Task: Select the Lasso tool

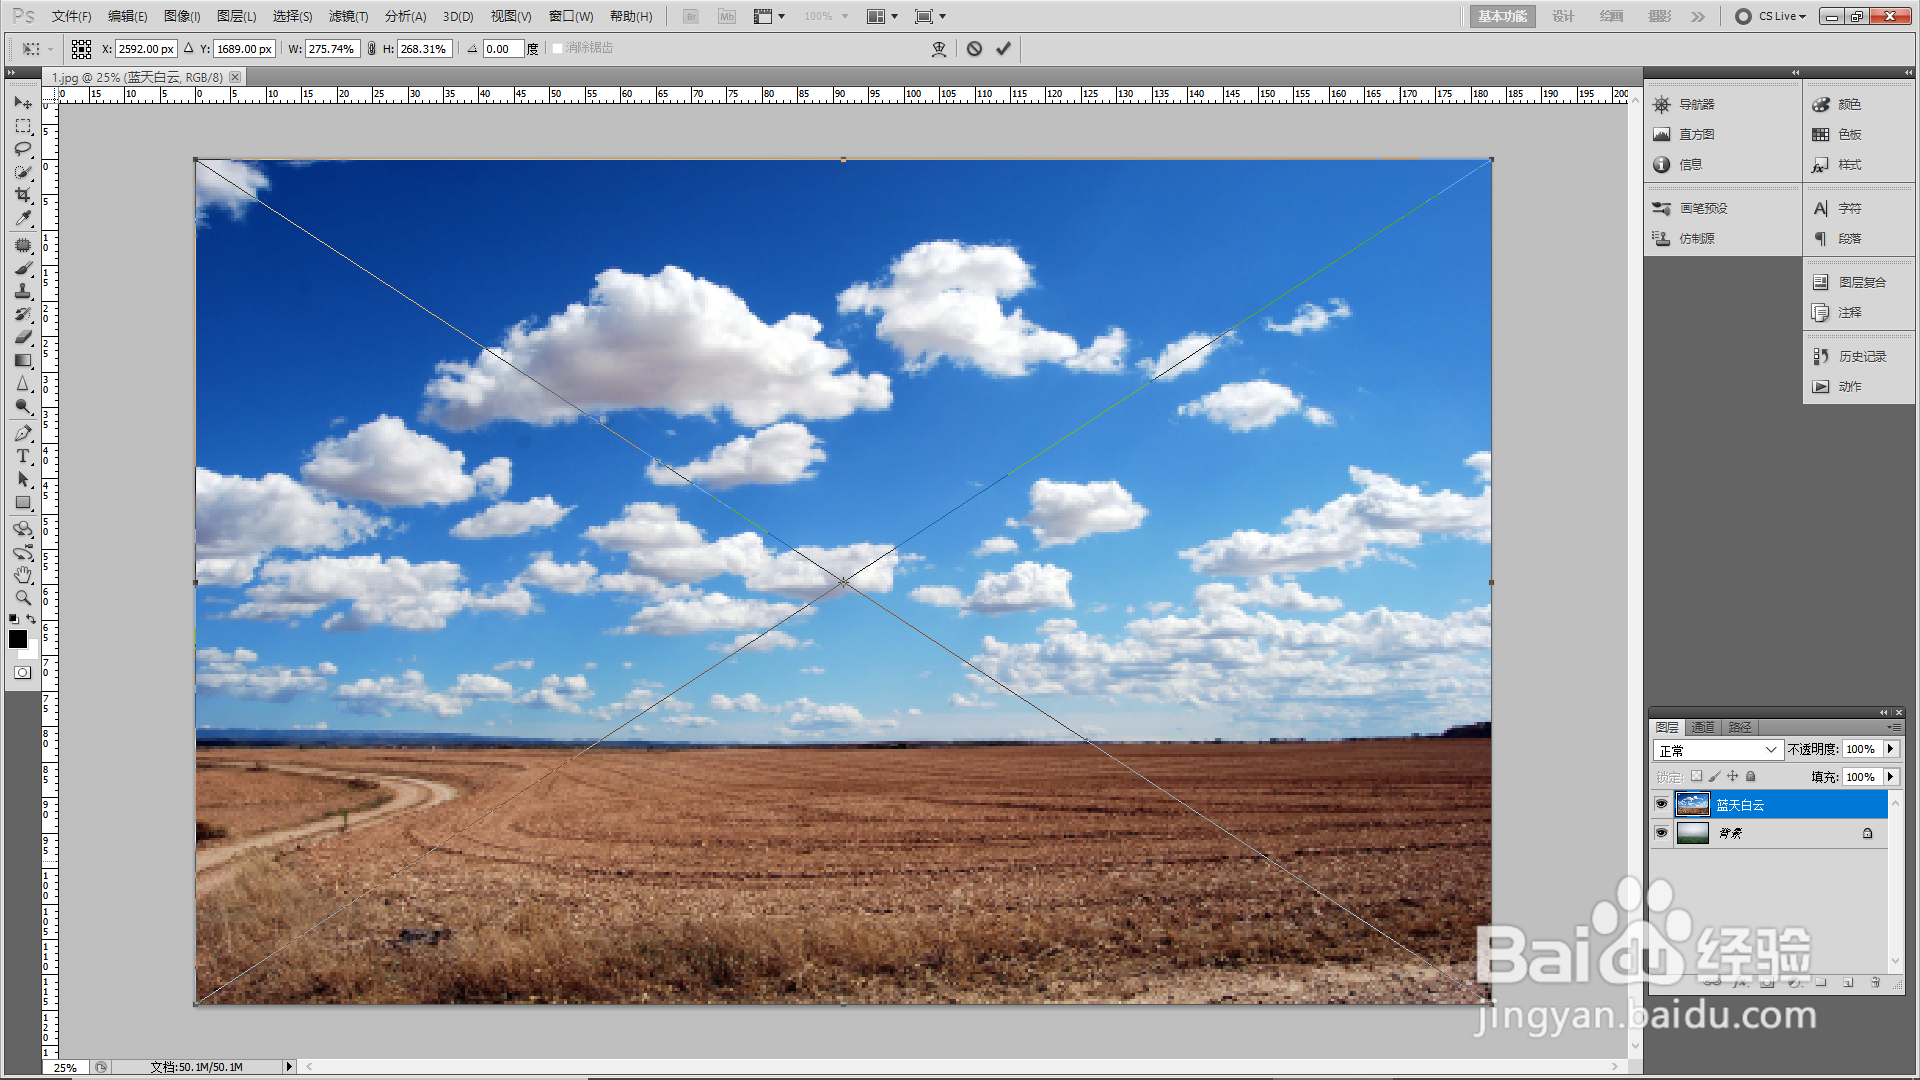Action: point(22,148)
